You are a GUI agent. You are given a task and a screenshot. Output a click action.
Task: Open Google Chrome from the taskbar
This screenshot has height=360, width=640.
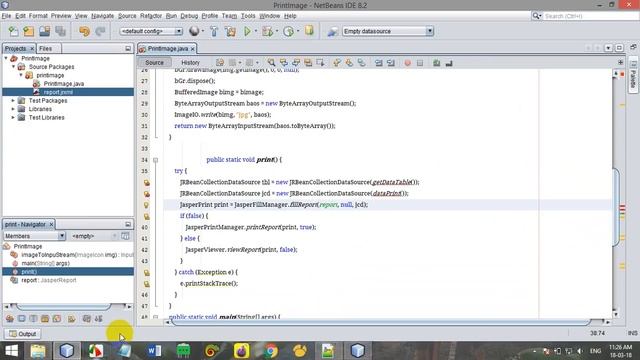[271, 351]
